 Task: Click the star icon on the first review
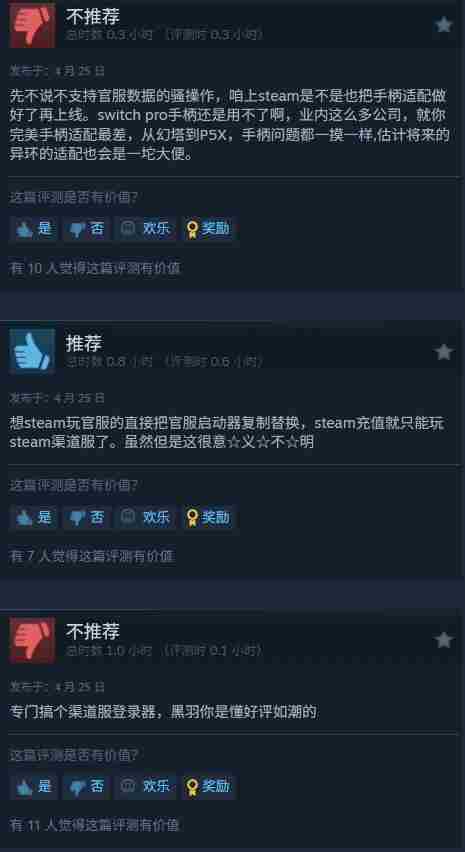pos(444,25)
